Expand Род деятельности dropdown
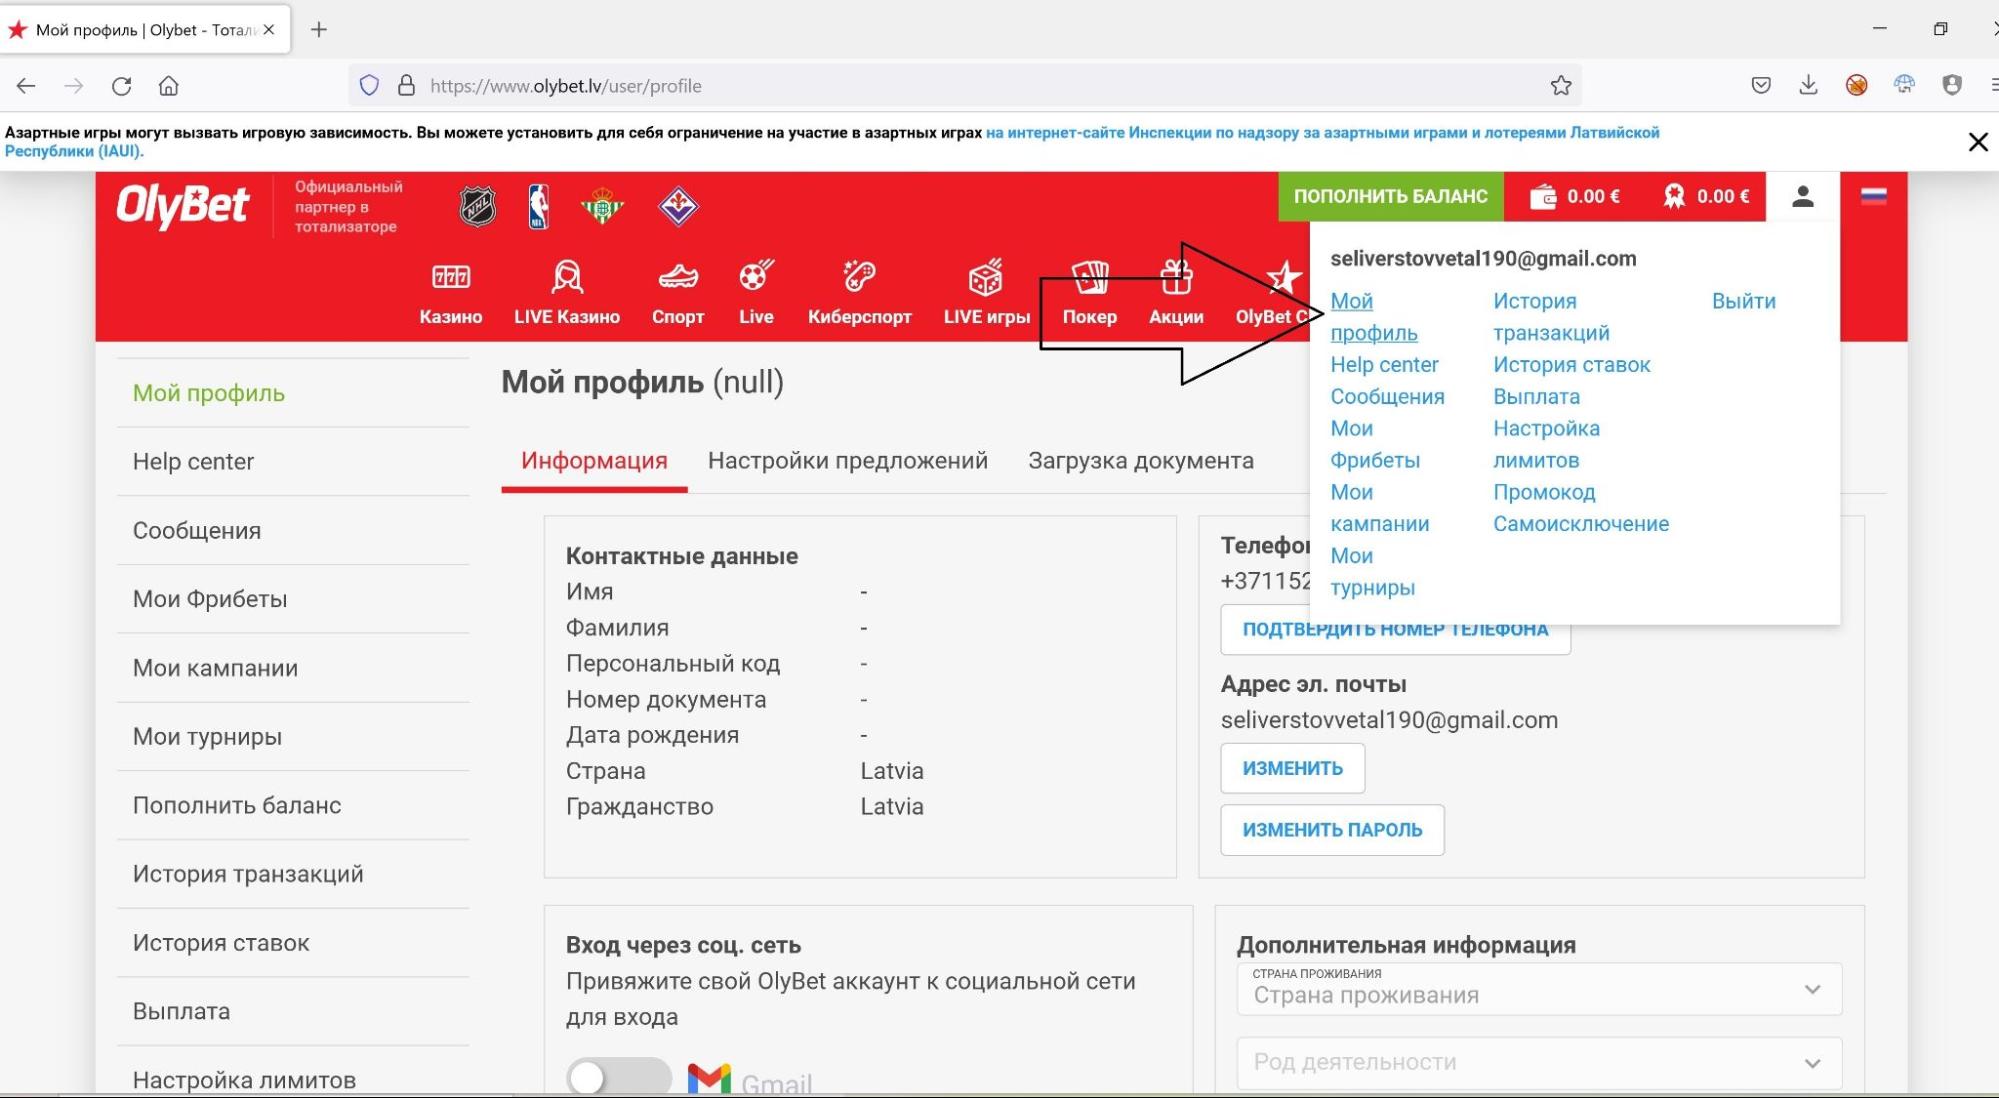1999x1098 pixels. tap(1539, 1063)
